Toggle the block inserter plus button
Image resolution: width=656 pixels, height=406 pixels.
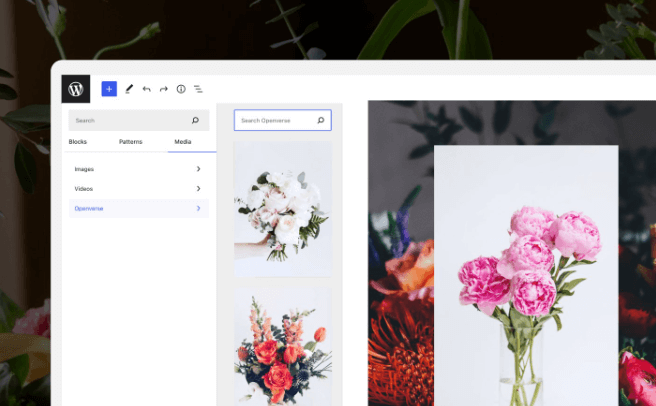click(109, 89)
